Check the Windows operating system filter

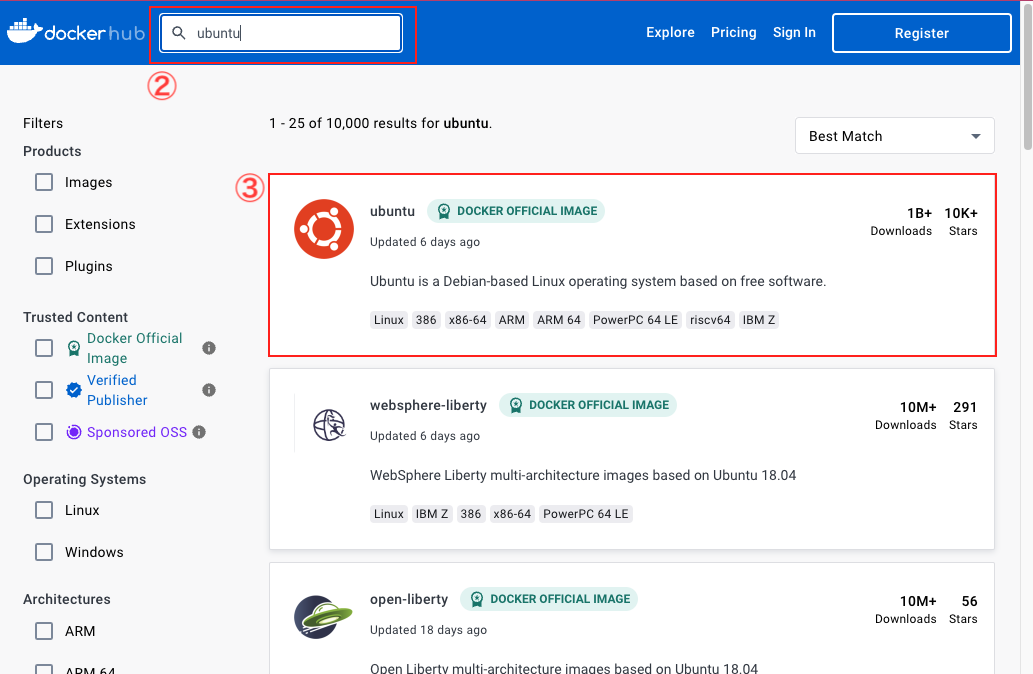click(x=44, y=552)
